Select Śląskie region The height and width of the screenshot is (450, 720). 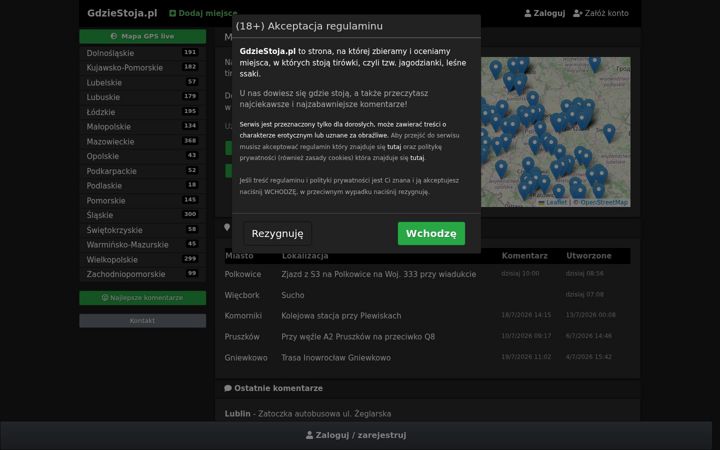(143, 215)
